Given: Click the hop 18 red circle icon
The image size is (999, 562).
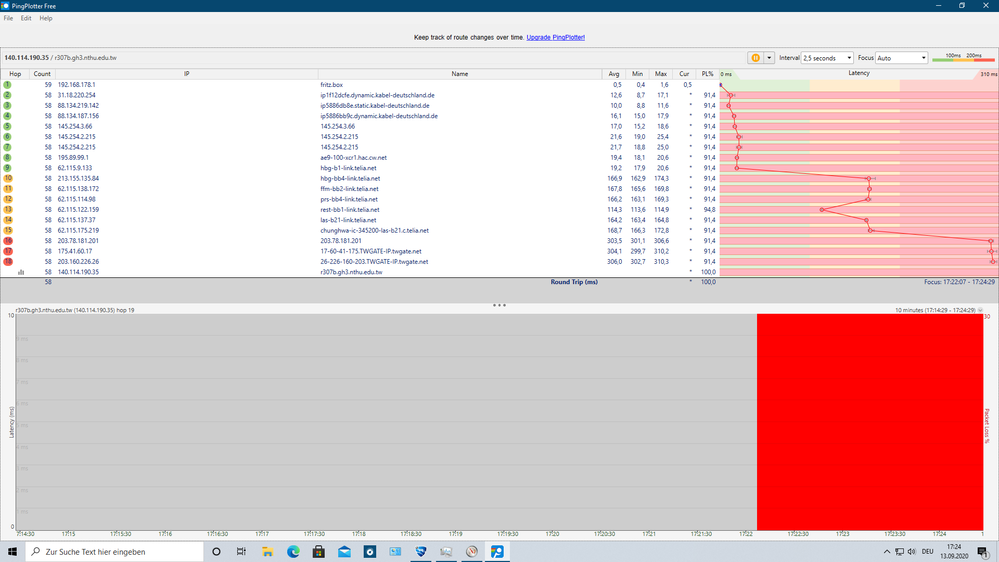Looking at the screenshot, I should click(x=8, y=261).
